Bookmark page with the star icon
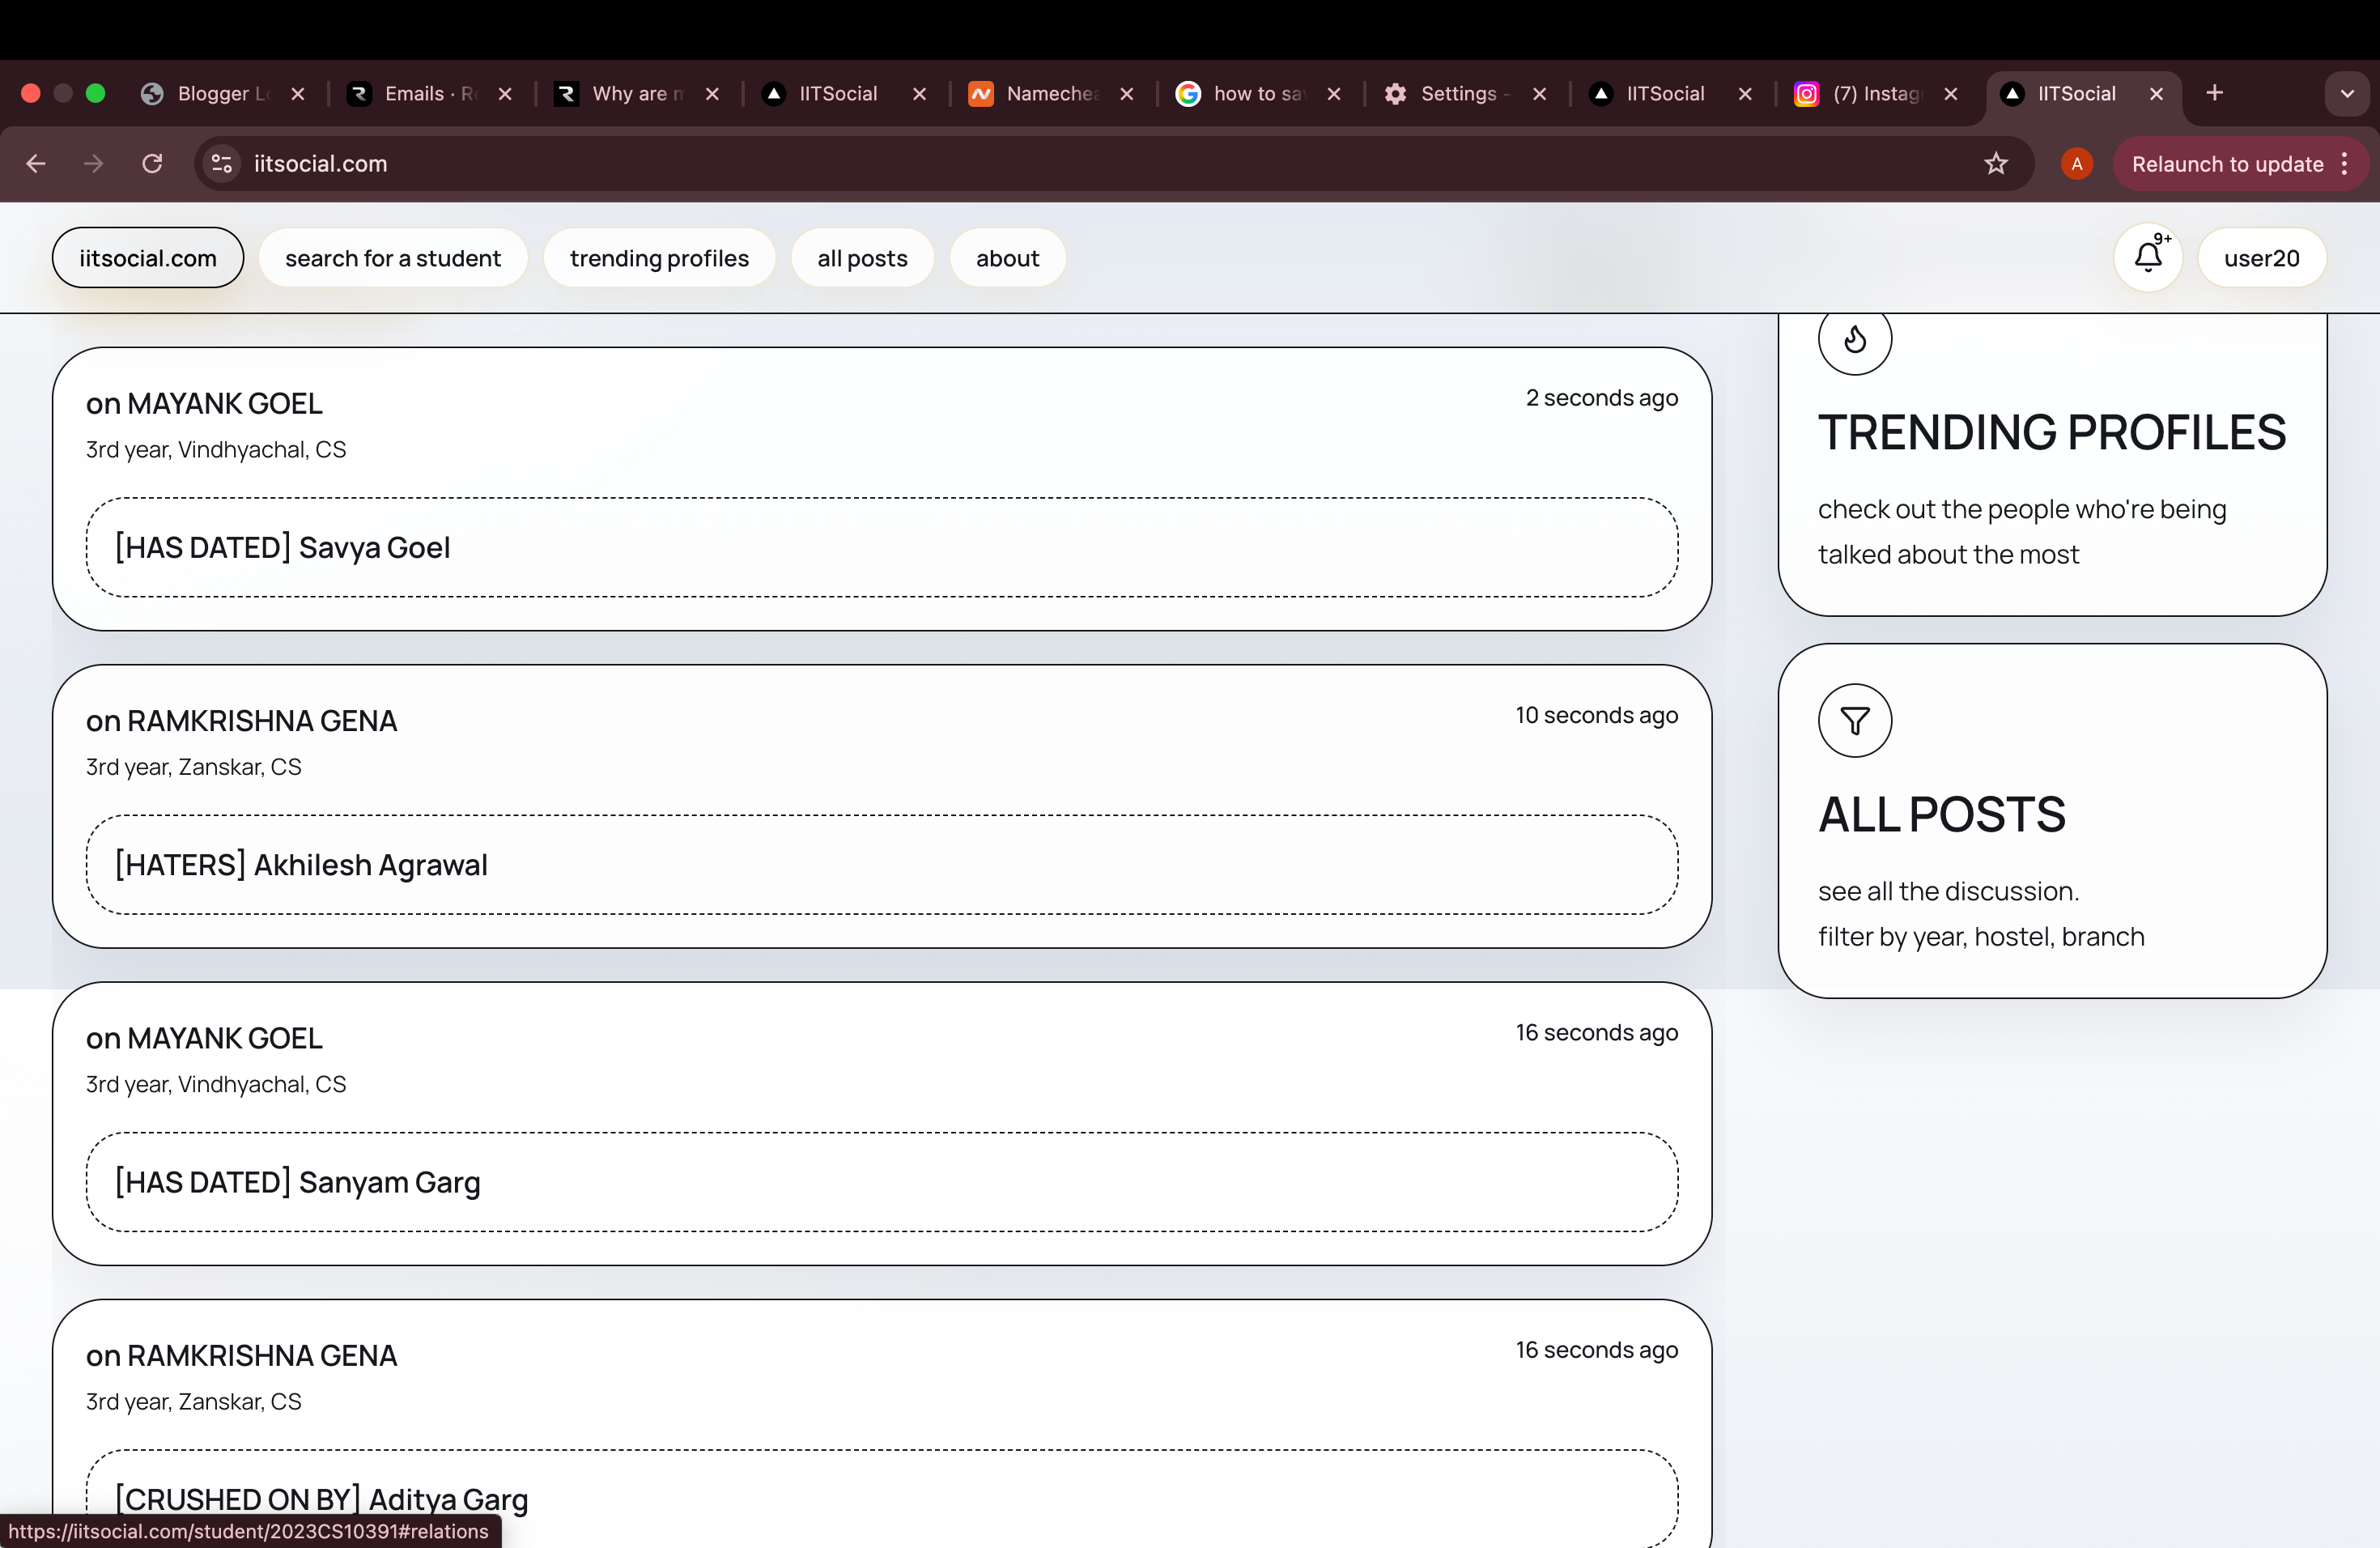The height and width of the screenshot is (1548, 2380). point(1995,164)
